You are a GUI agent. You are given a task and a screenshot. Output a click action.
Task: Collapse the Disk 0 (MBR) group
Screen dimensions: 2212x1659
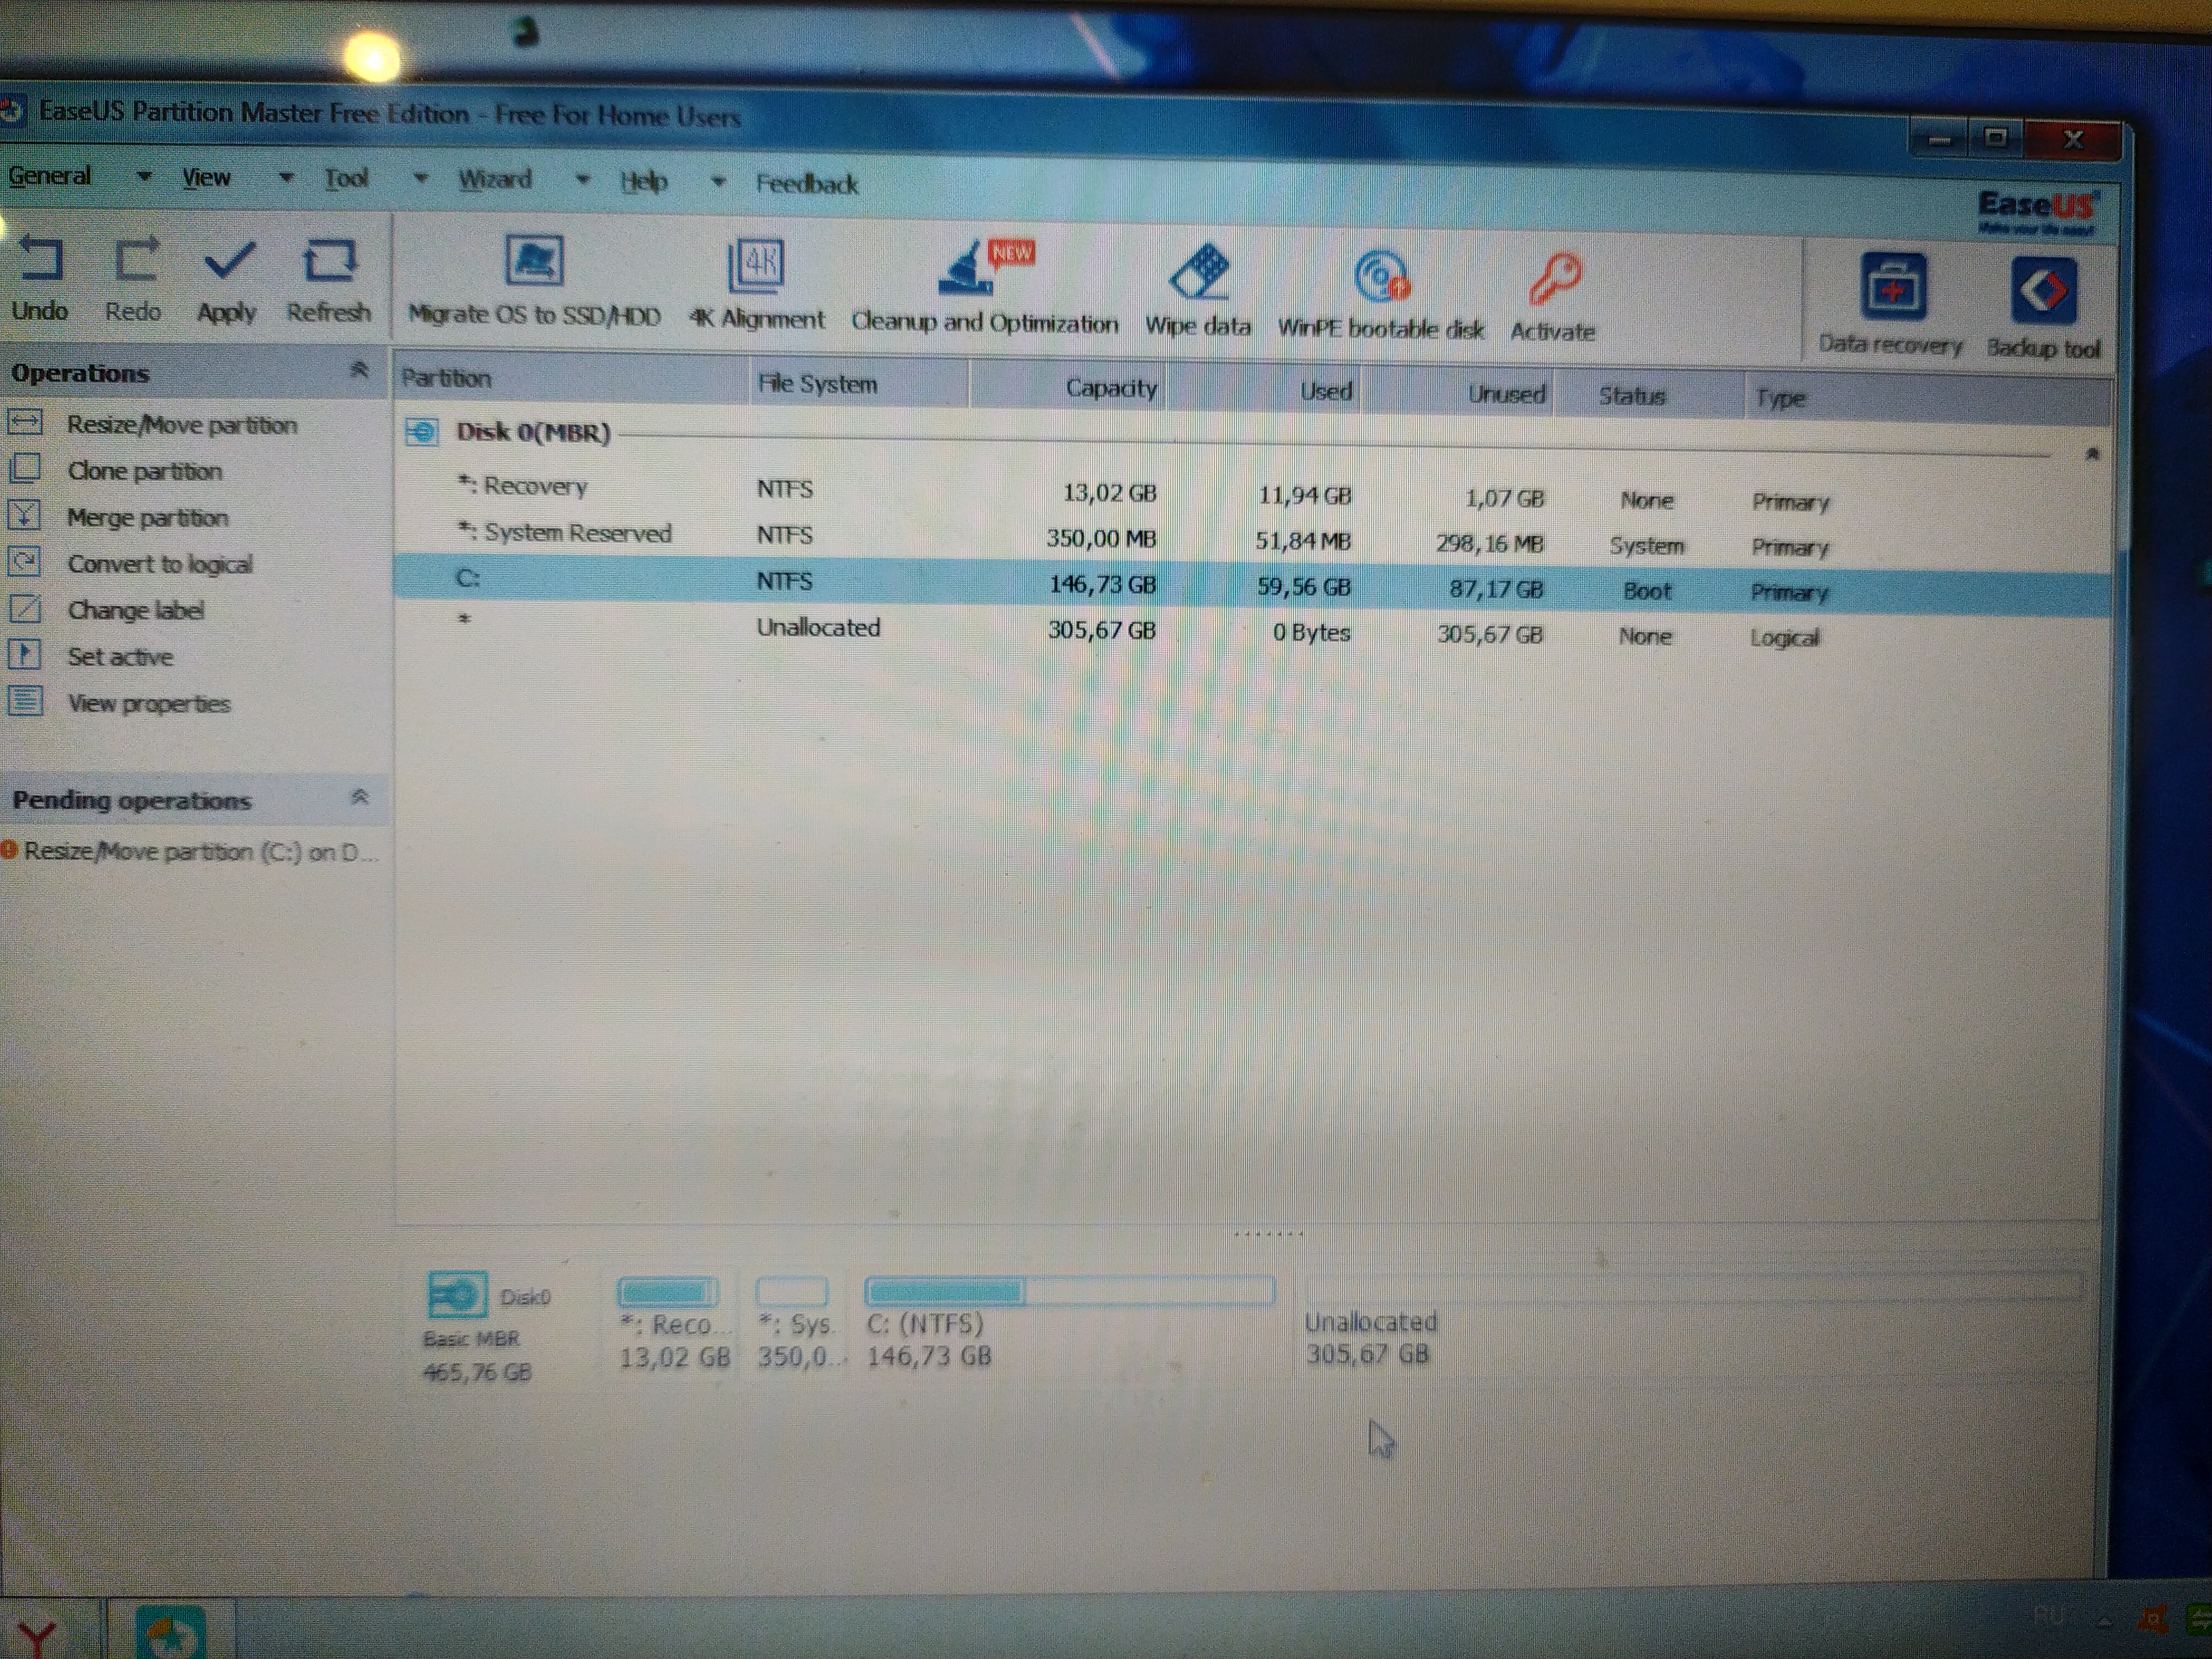tap(2091, 455)
